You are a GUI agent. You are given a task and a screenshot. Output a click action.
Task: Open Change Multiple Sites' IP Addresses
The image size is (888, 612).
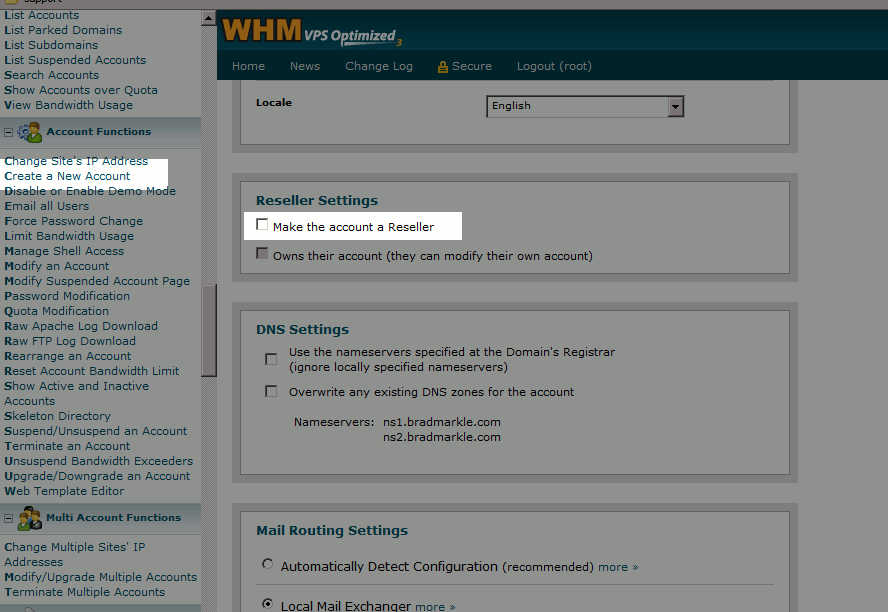tap(75, 554)
